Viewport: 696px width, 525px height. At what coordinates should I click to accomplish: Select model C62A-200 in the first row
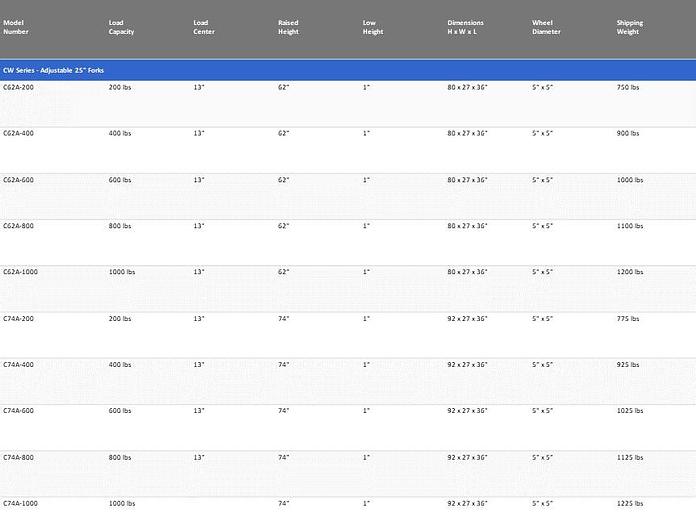(x=18, y=88)
